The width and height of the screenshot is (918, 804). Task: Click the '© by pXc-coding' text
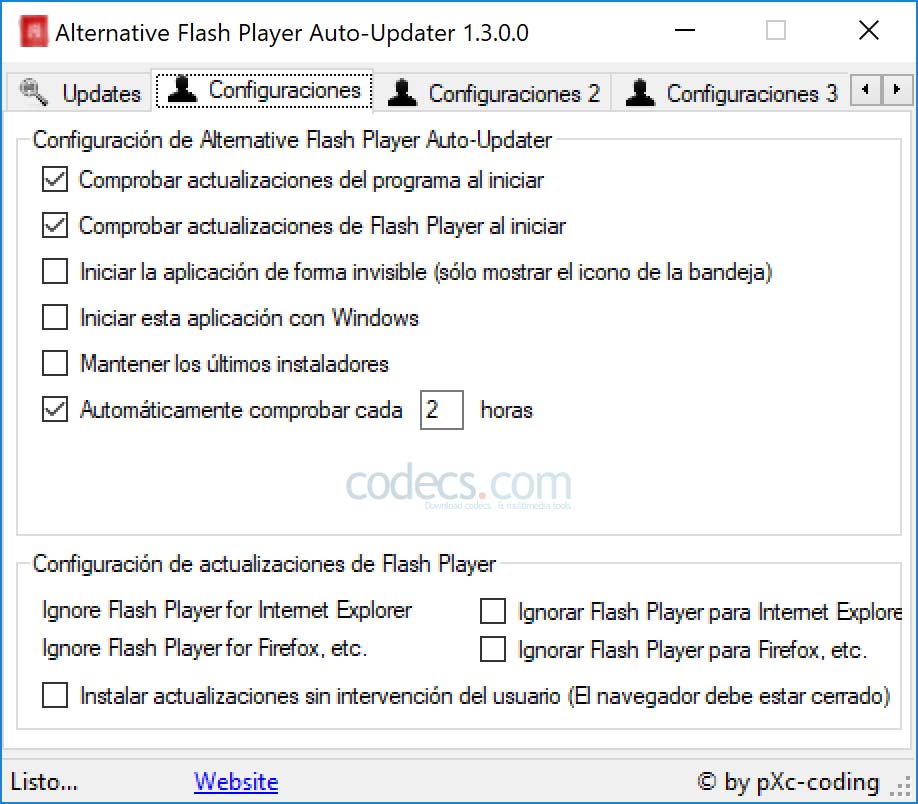point(789,782)
